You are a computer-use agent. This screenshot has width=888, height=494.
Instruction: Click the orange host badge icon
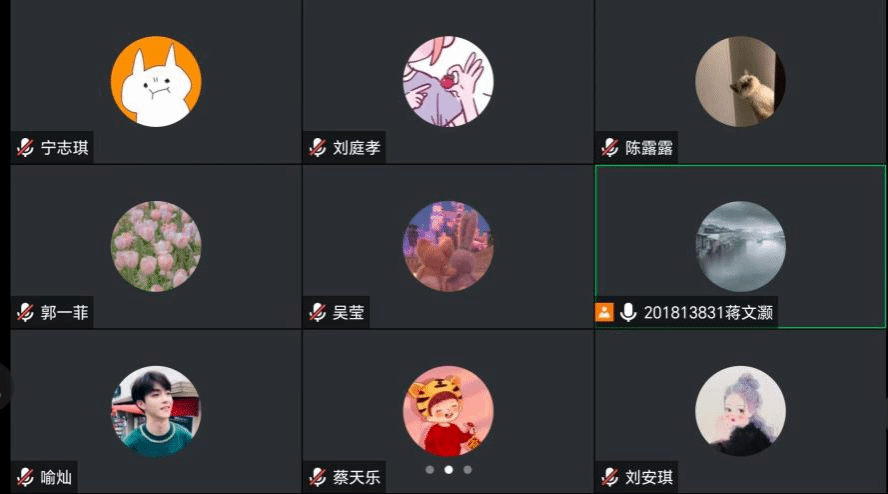(x=604, y=312)
